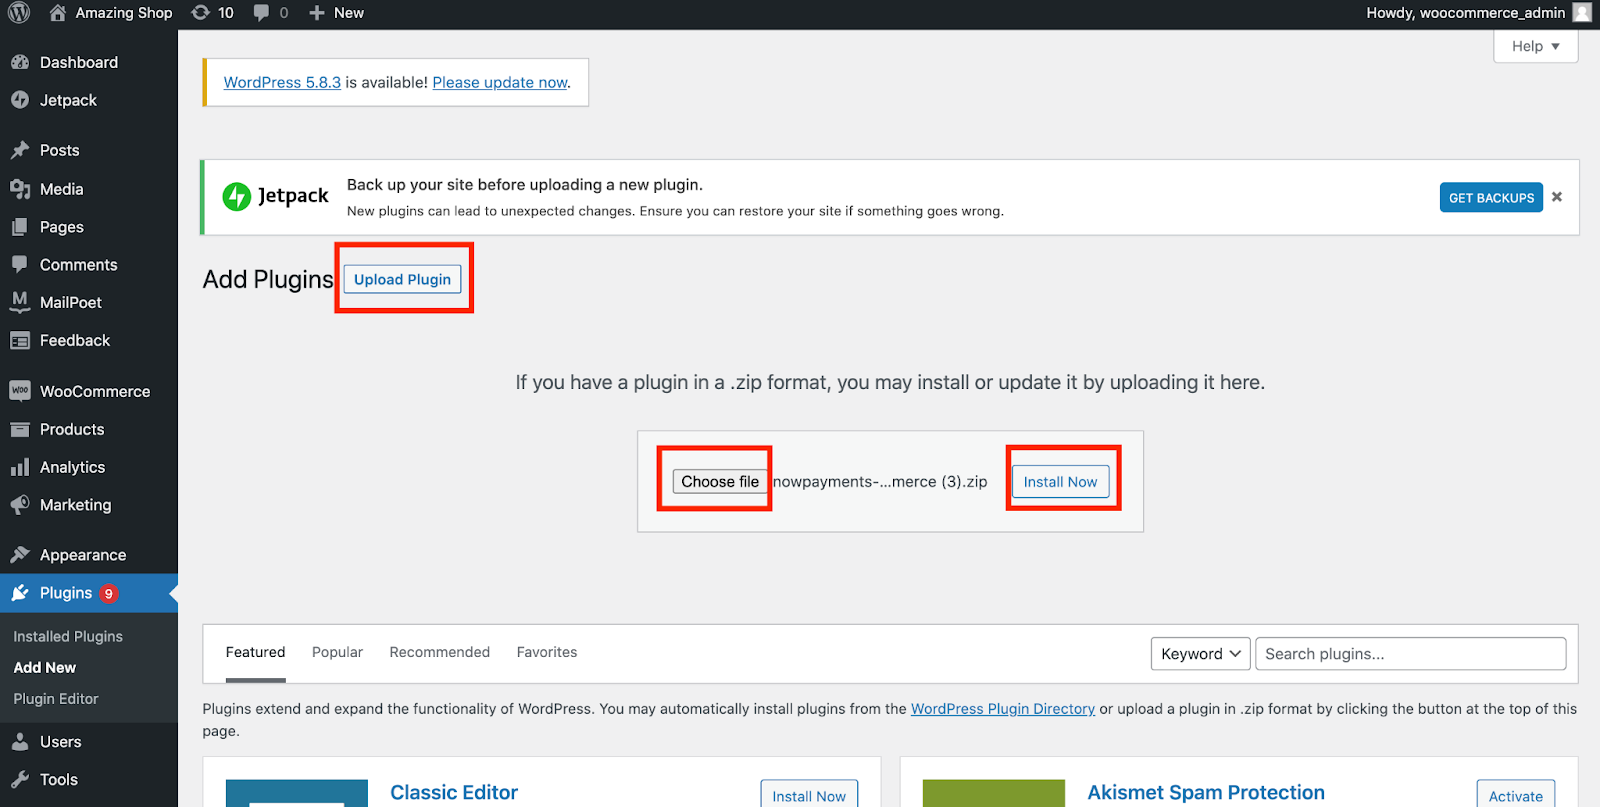Screen dimensions: 1600x807
Task: Click Install Now for Classic Editor
Action: tap(809, 795)
